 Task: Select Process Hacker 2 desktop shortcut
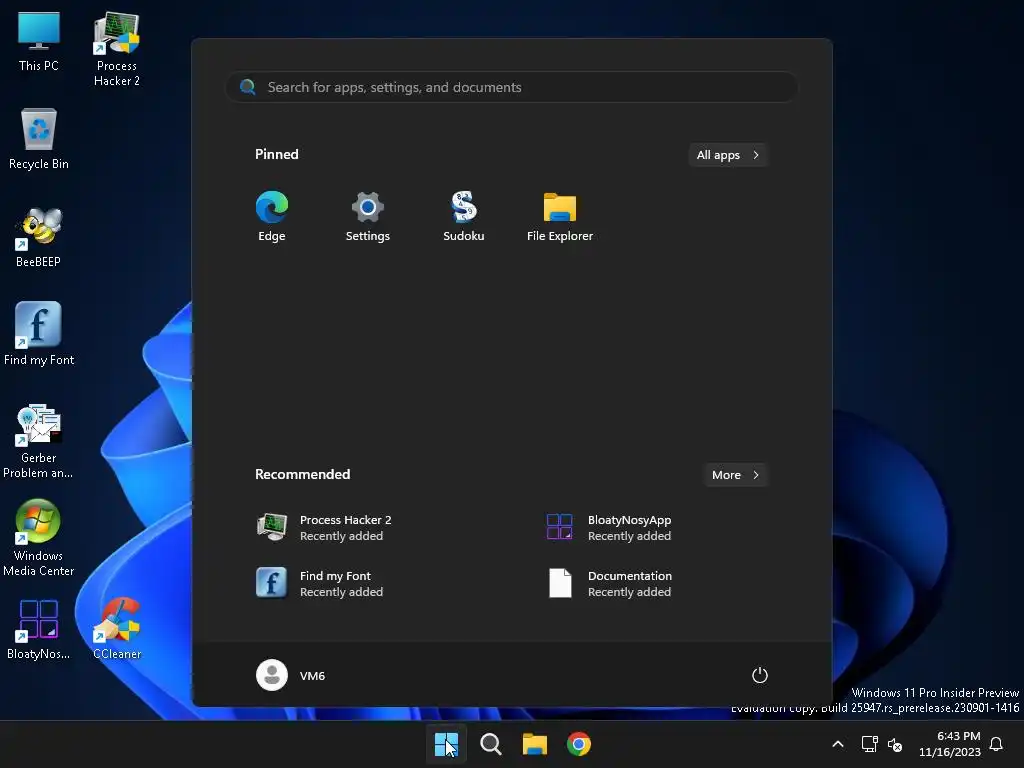coord(117,49)
